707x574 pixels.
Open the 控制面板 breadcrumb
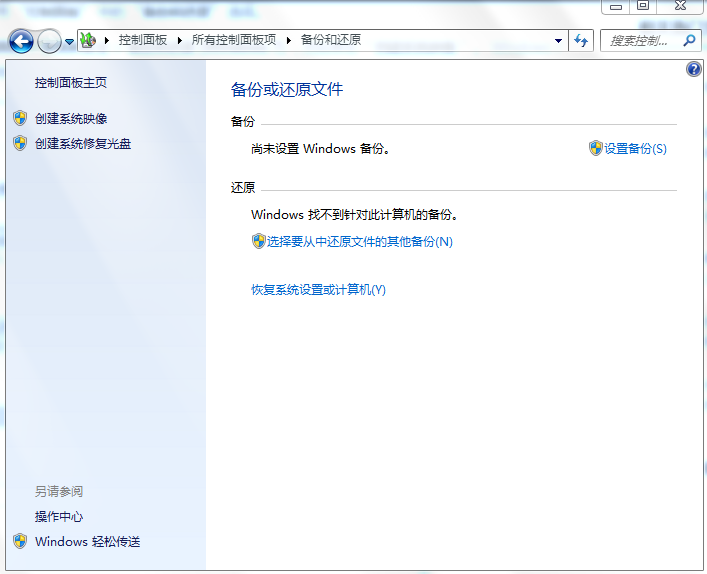click(x=142, y=40)
